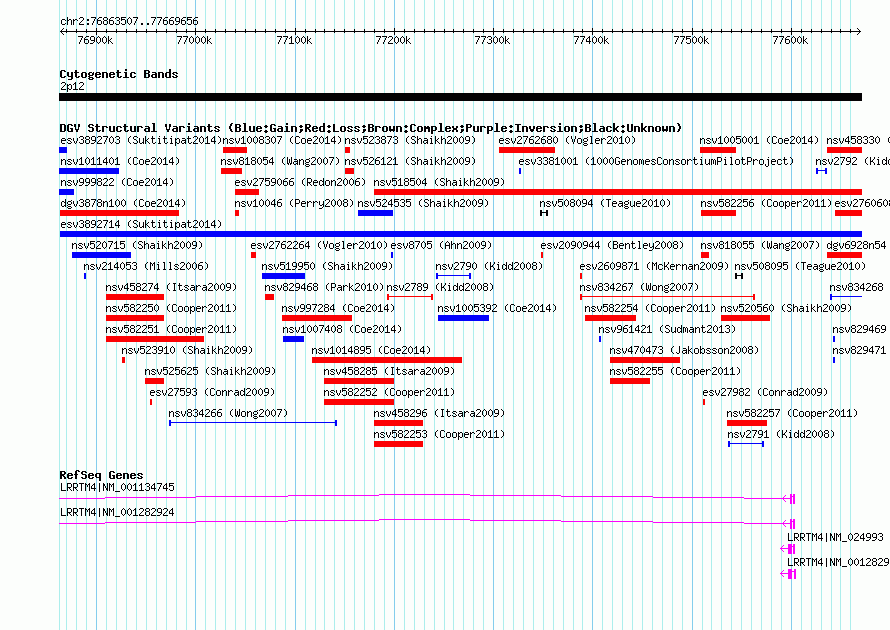
Task: Select nsv2791 (Kidd2008) blue span marker
Action: click(746, 444)
